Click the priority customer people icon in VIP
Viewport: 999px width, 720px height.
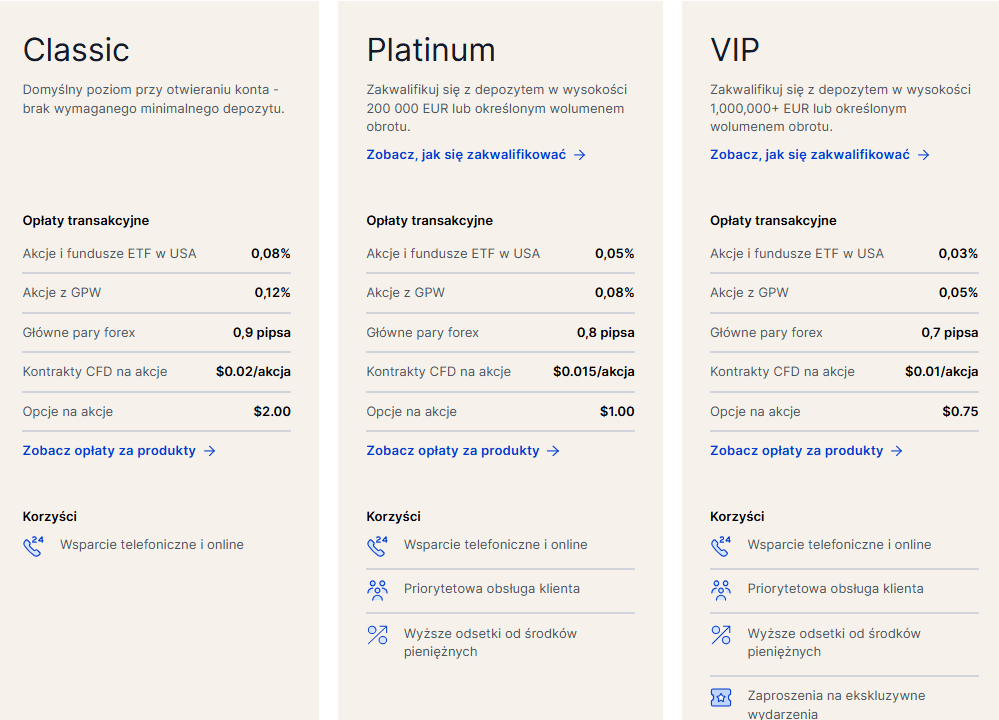click(721, 590)
